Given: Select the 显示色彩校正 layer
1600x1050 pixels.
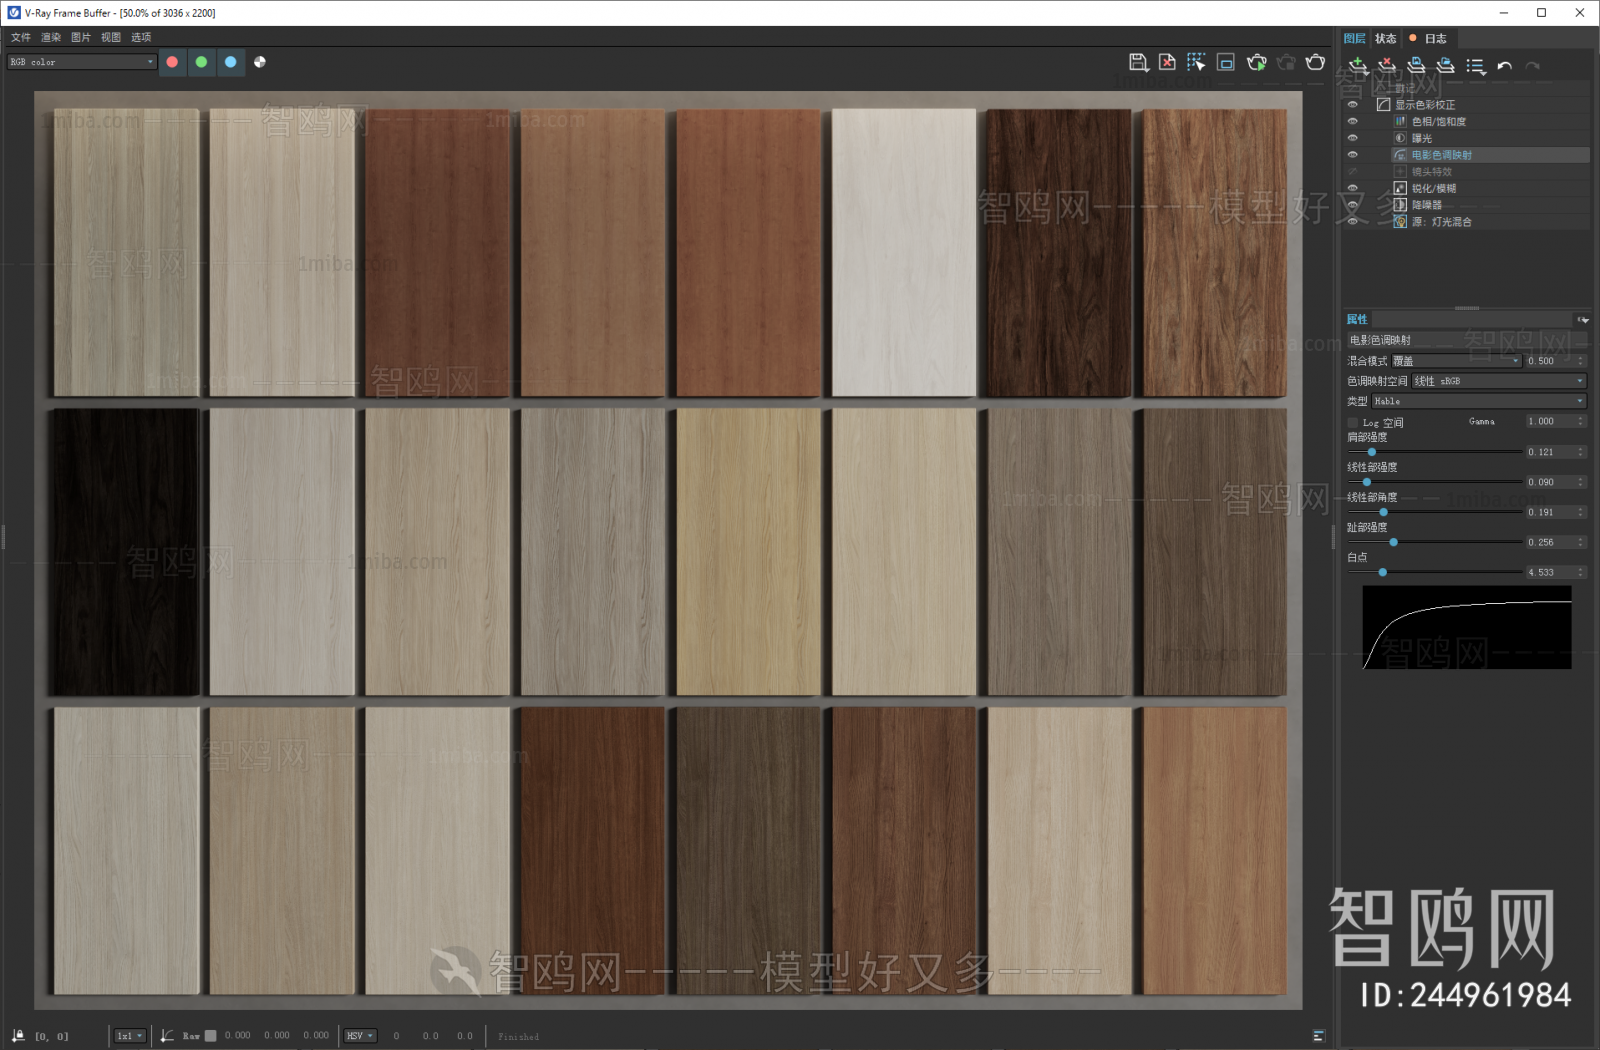Looking at the screenshot, I should tap(1482, 105).
